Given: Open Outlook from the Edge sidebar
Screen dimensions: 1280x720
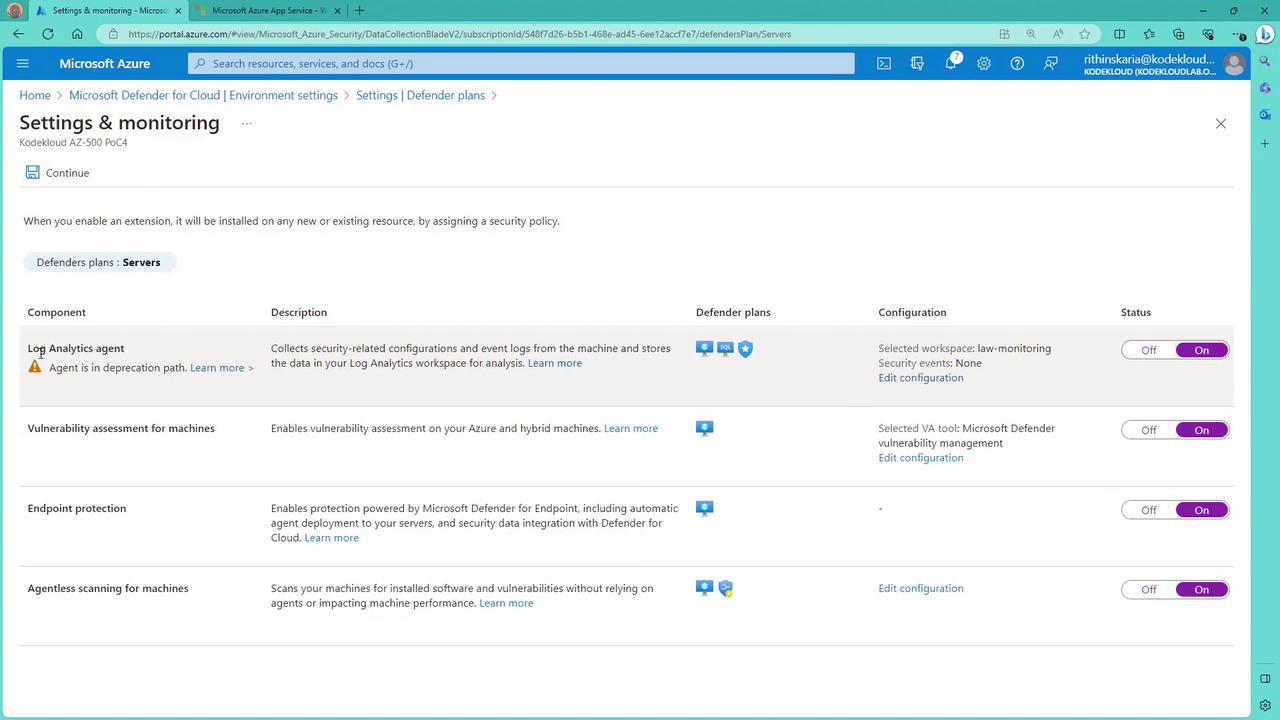Looking at the screenshot, I should coord(1265,115).
